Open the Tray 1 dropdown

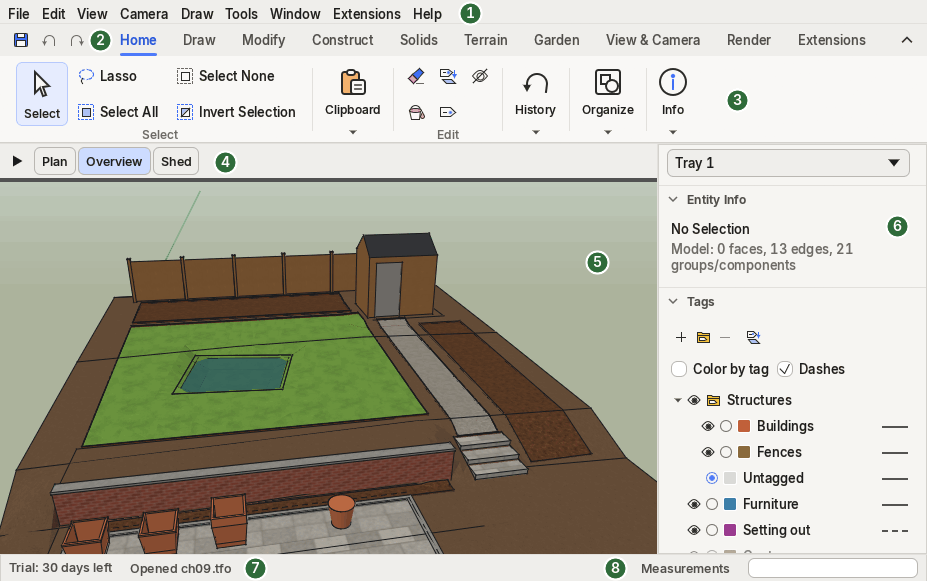click(x=788, y=163)
